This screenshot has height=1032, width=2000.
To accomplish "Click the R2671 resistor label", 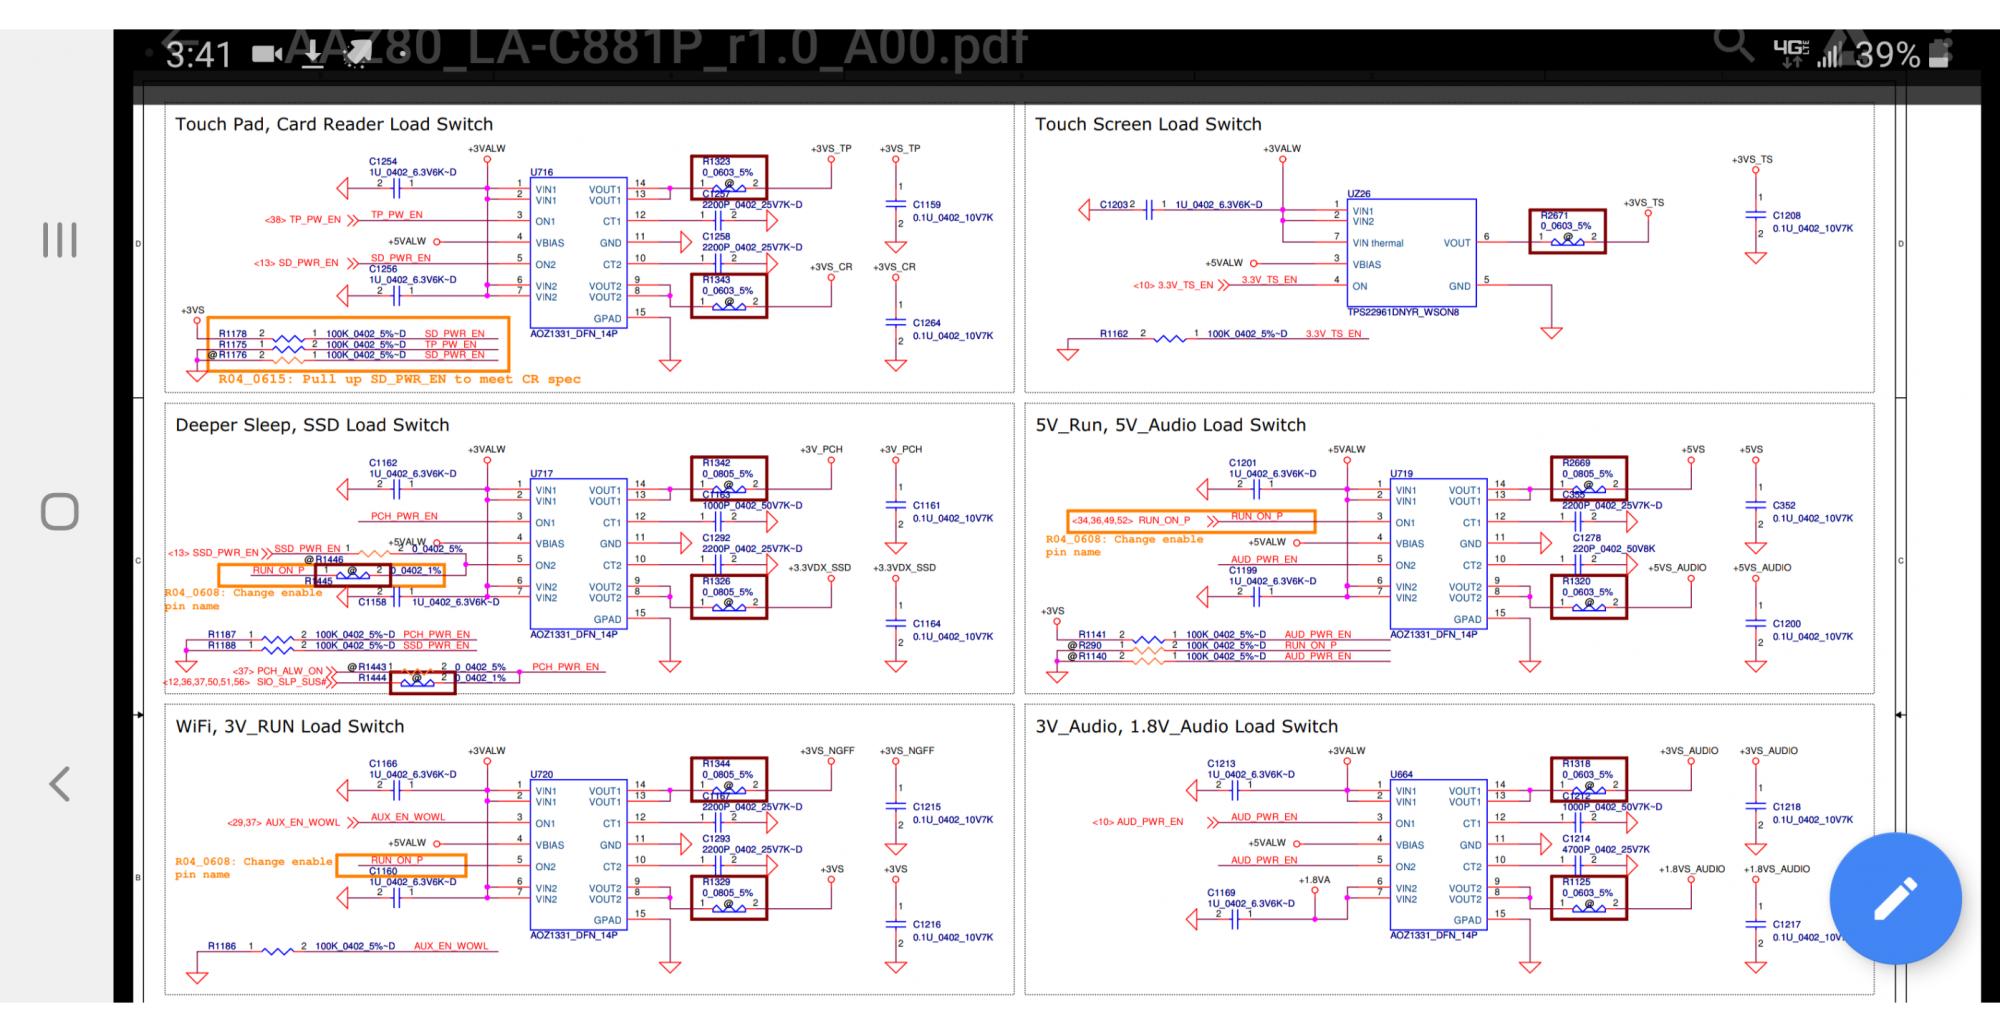I will (x=1555, y=215).
